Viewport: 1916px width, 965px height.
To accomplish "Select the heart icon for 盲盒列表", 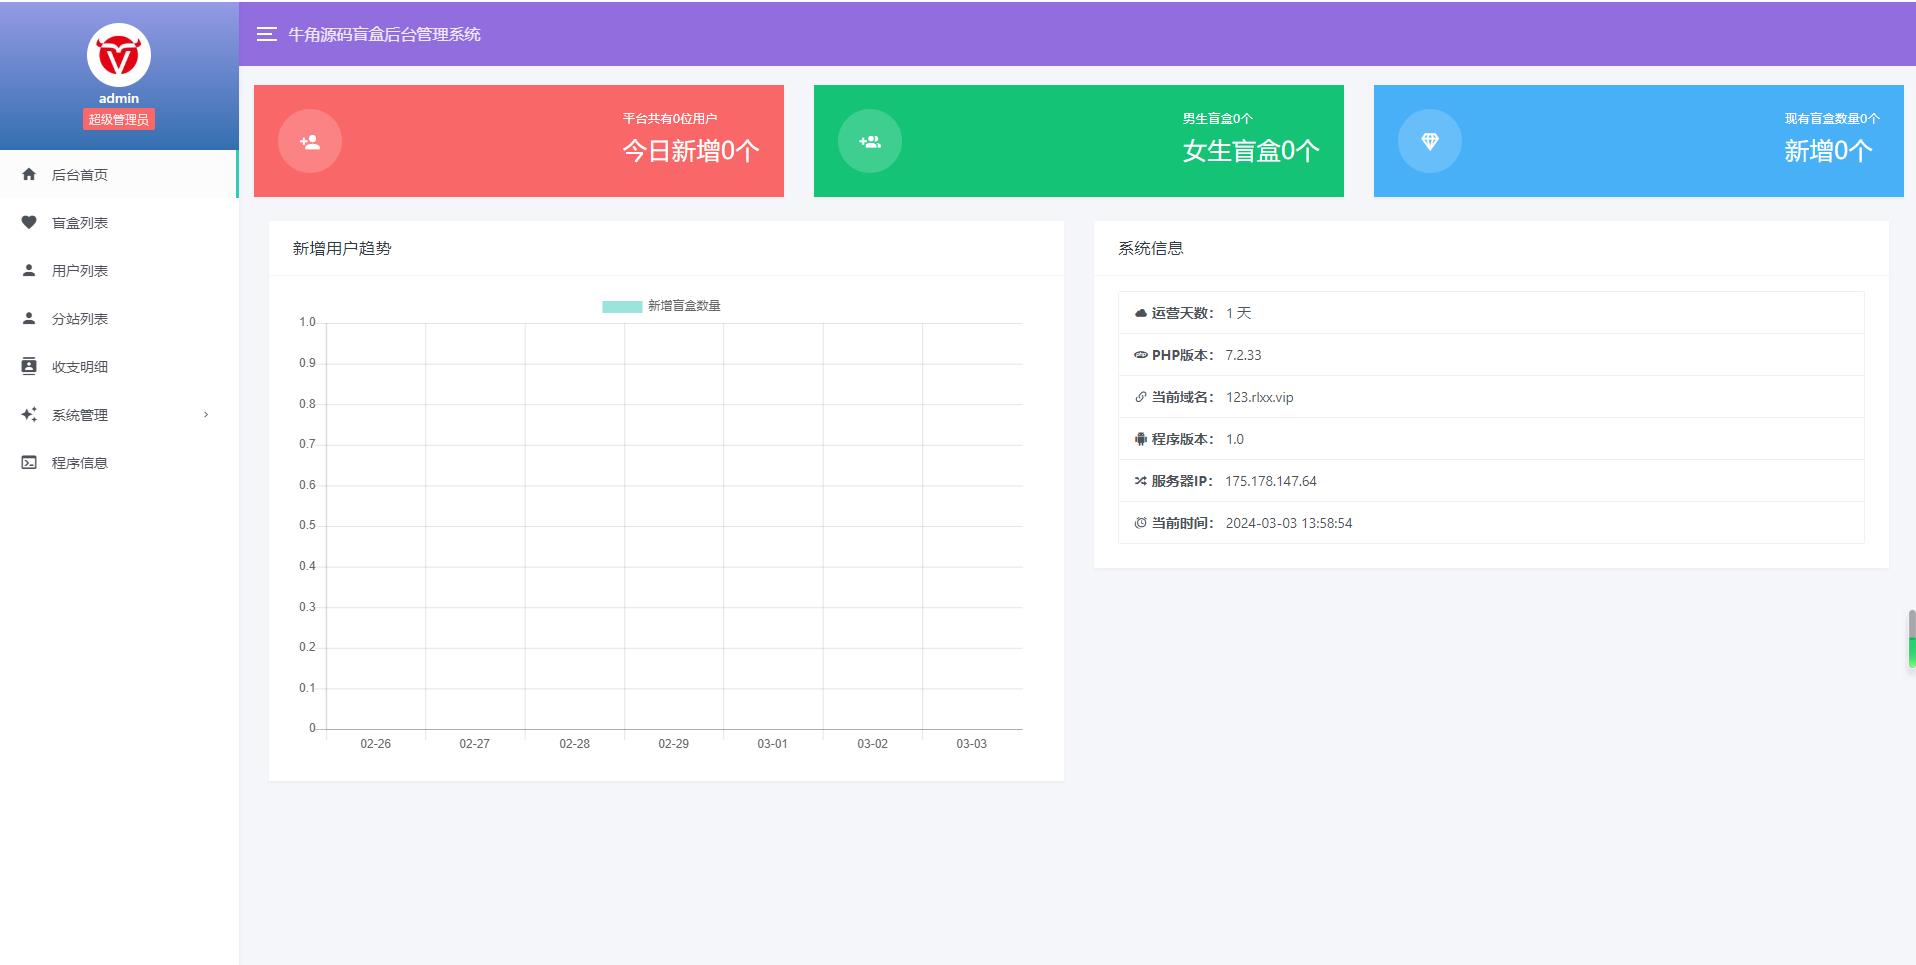I will pos(30,222).
